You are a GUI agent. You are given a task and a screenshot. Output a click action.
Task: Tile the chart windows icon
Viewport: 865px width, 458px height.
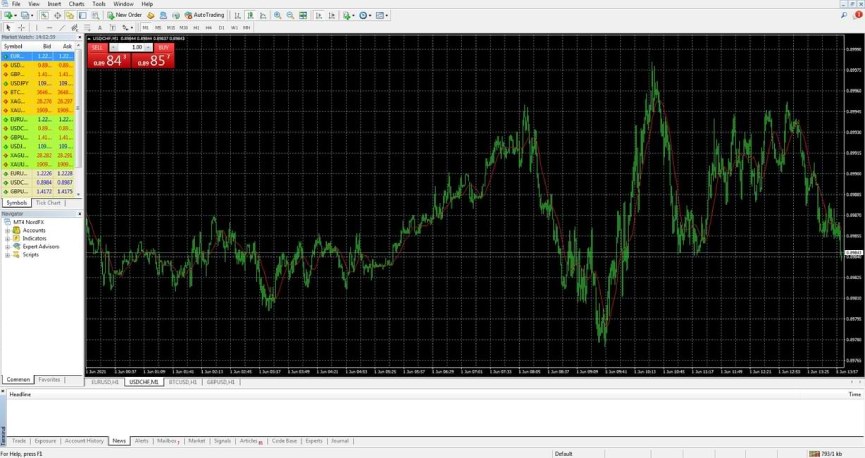point(303,15)
